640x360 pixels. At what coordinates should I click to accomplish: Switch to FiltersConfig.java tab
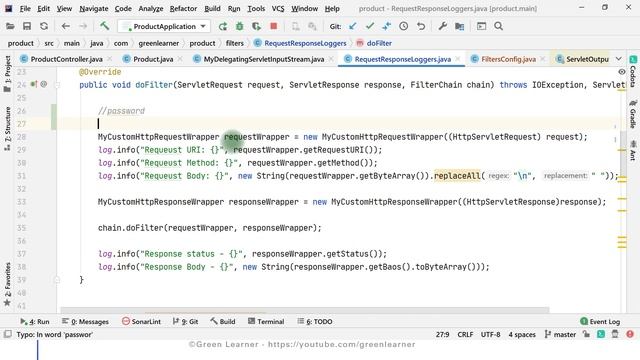(509, 59)
